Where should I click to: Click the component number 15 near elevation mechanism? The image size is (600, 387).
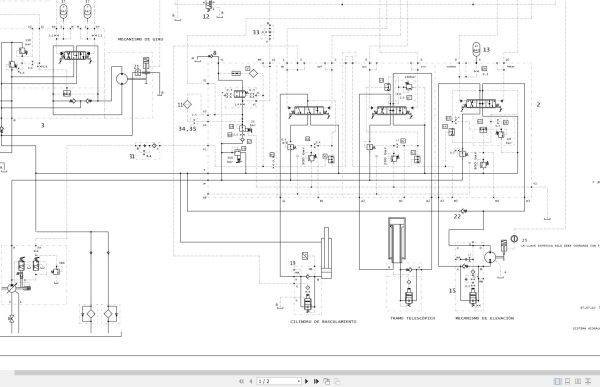(x=452, y=291)
